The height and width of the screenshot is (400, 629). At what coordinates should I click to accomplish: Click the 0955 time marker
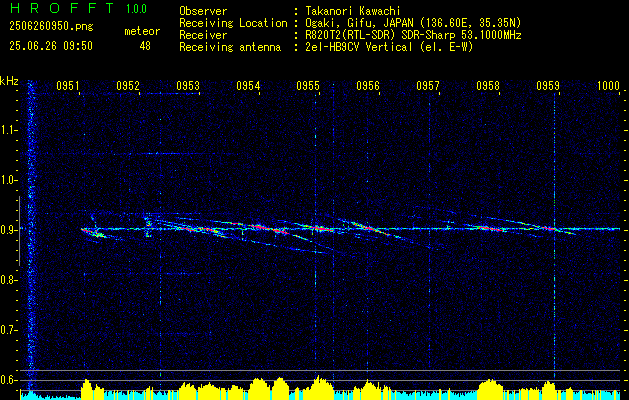coord(308,85)
